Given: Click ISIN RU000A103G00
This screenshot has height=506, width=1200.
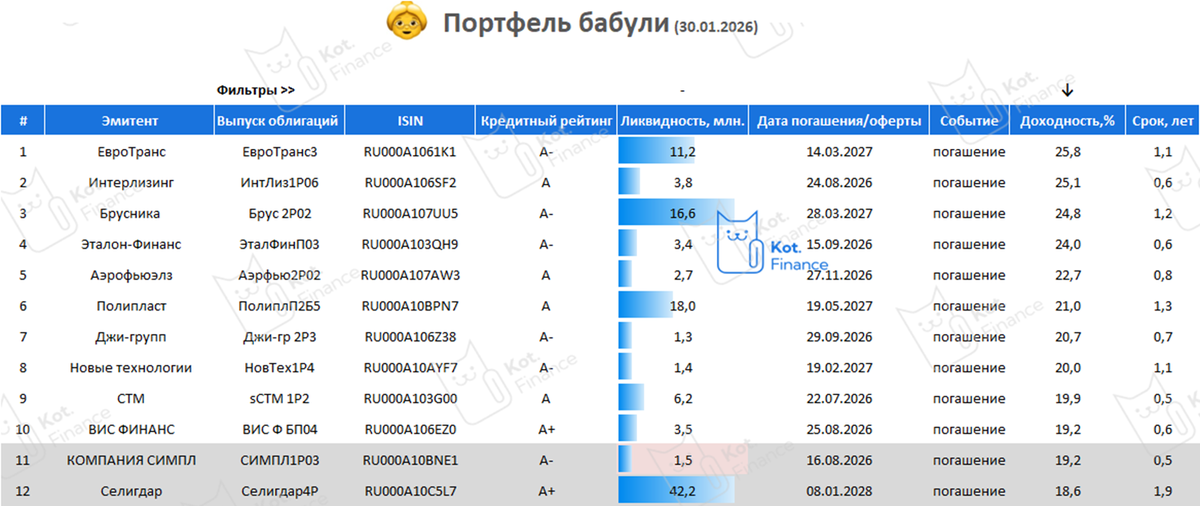Looking at the screenshot, I should coord(410,398).
